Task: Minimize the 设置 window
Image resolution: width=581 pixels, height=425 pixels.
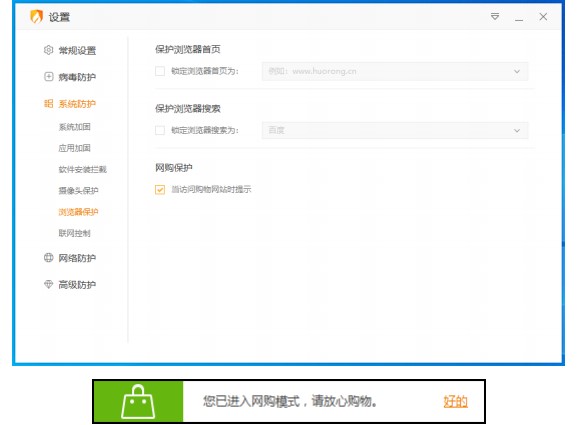Action: (x=519, y=19)
